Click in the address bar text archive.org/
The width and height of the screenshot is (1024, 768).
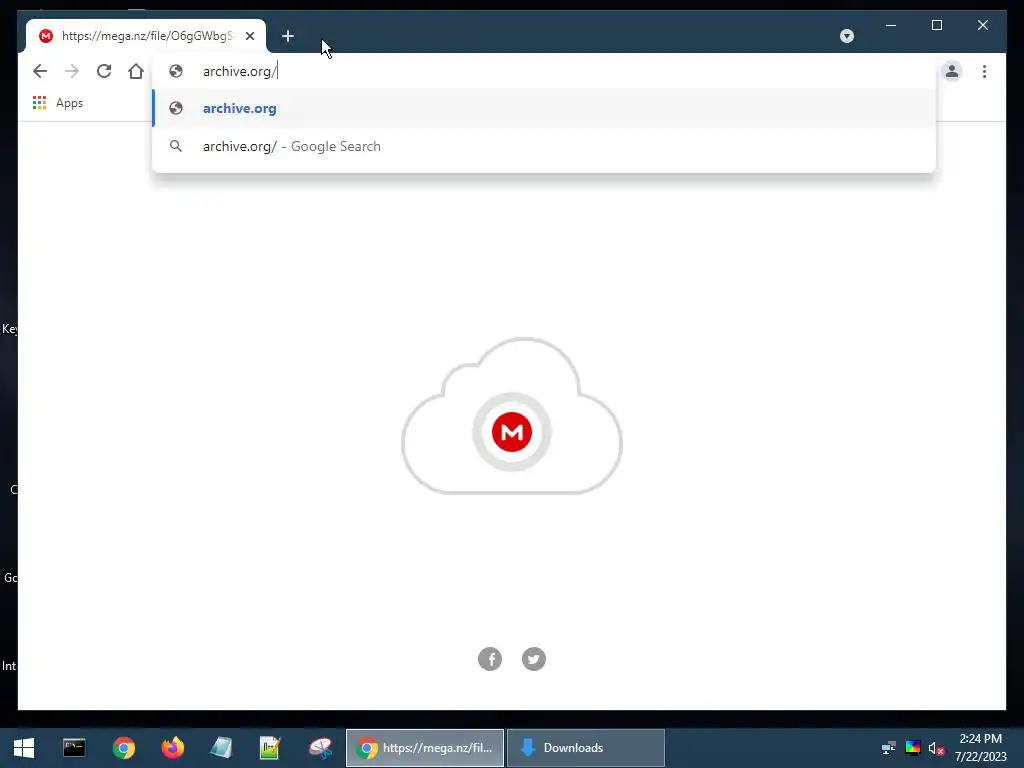[240, 71]
